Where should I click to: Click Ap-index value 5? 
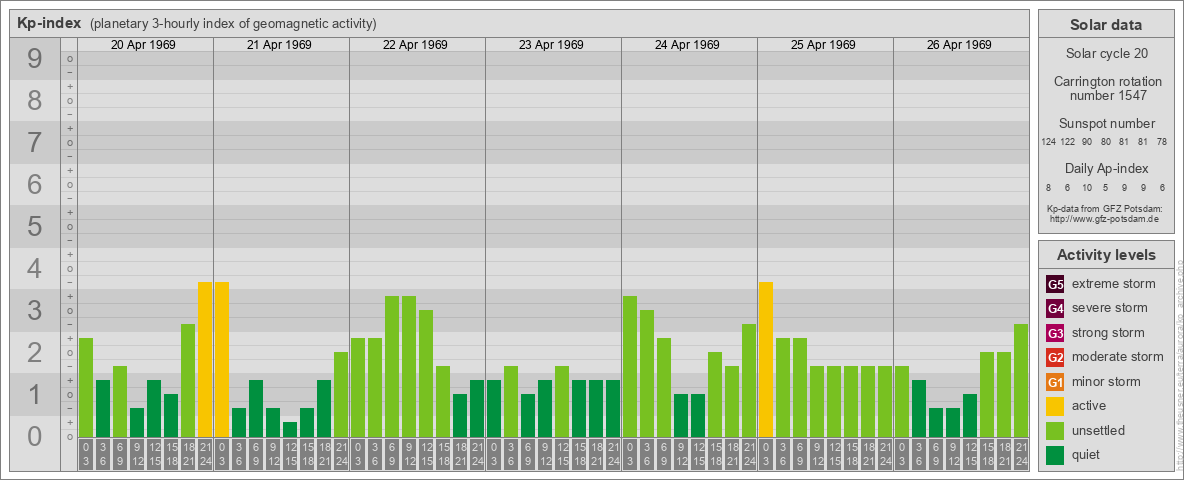(1105, 188)
